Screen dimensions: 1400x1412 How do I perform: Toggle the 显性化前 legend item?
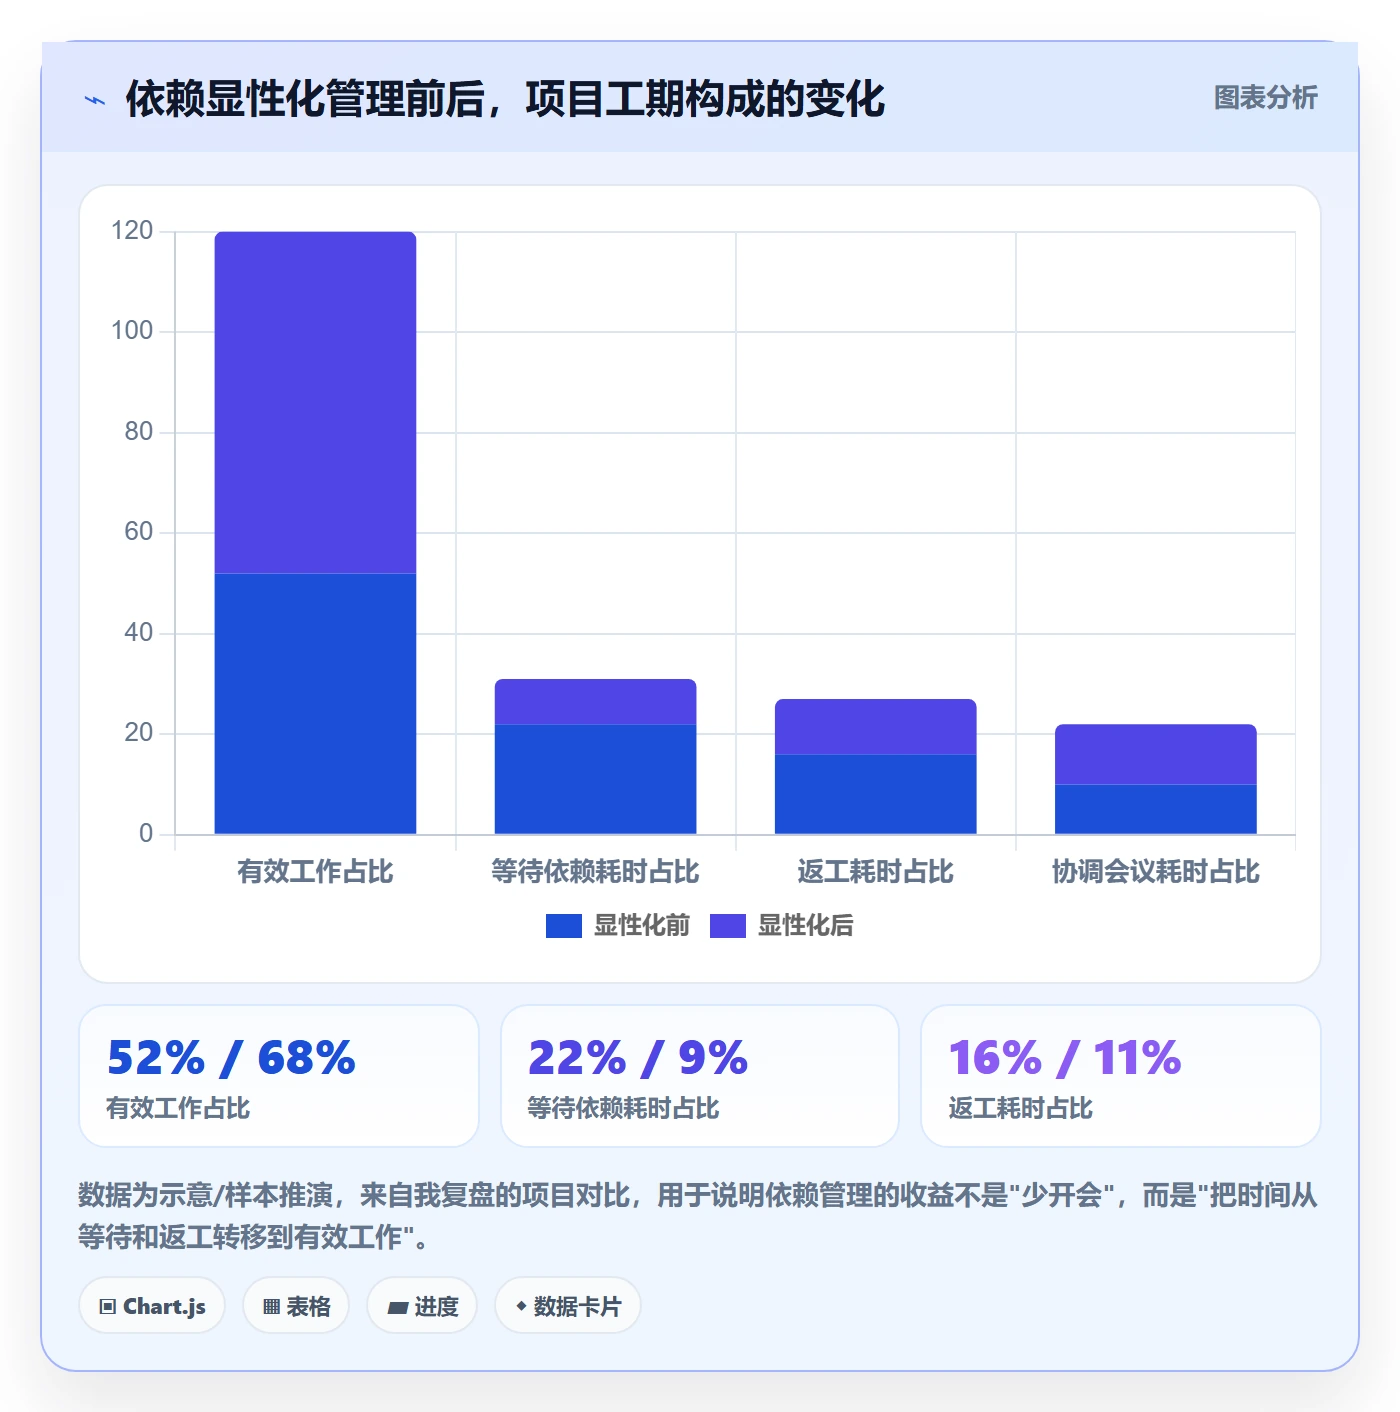point(617,926)
